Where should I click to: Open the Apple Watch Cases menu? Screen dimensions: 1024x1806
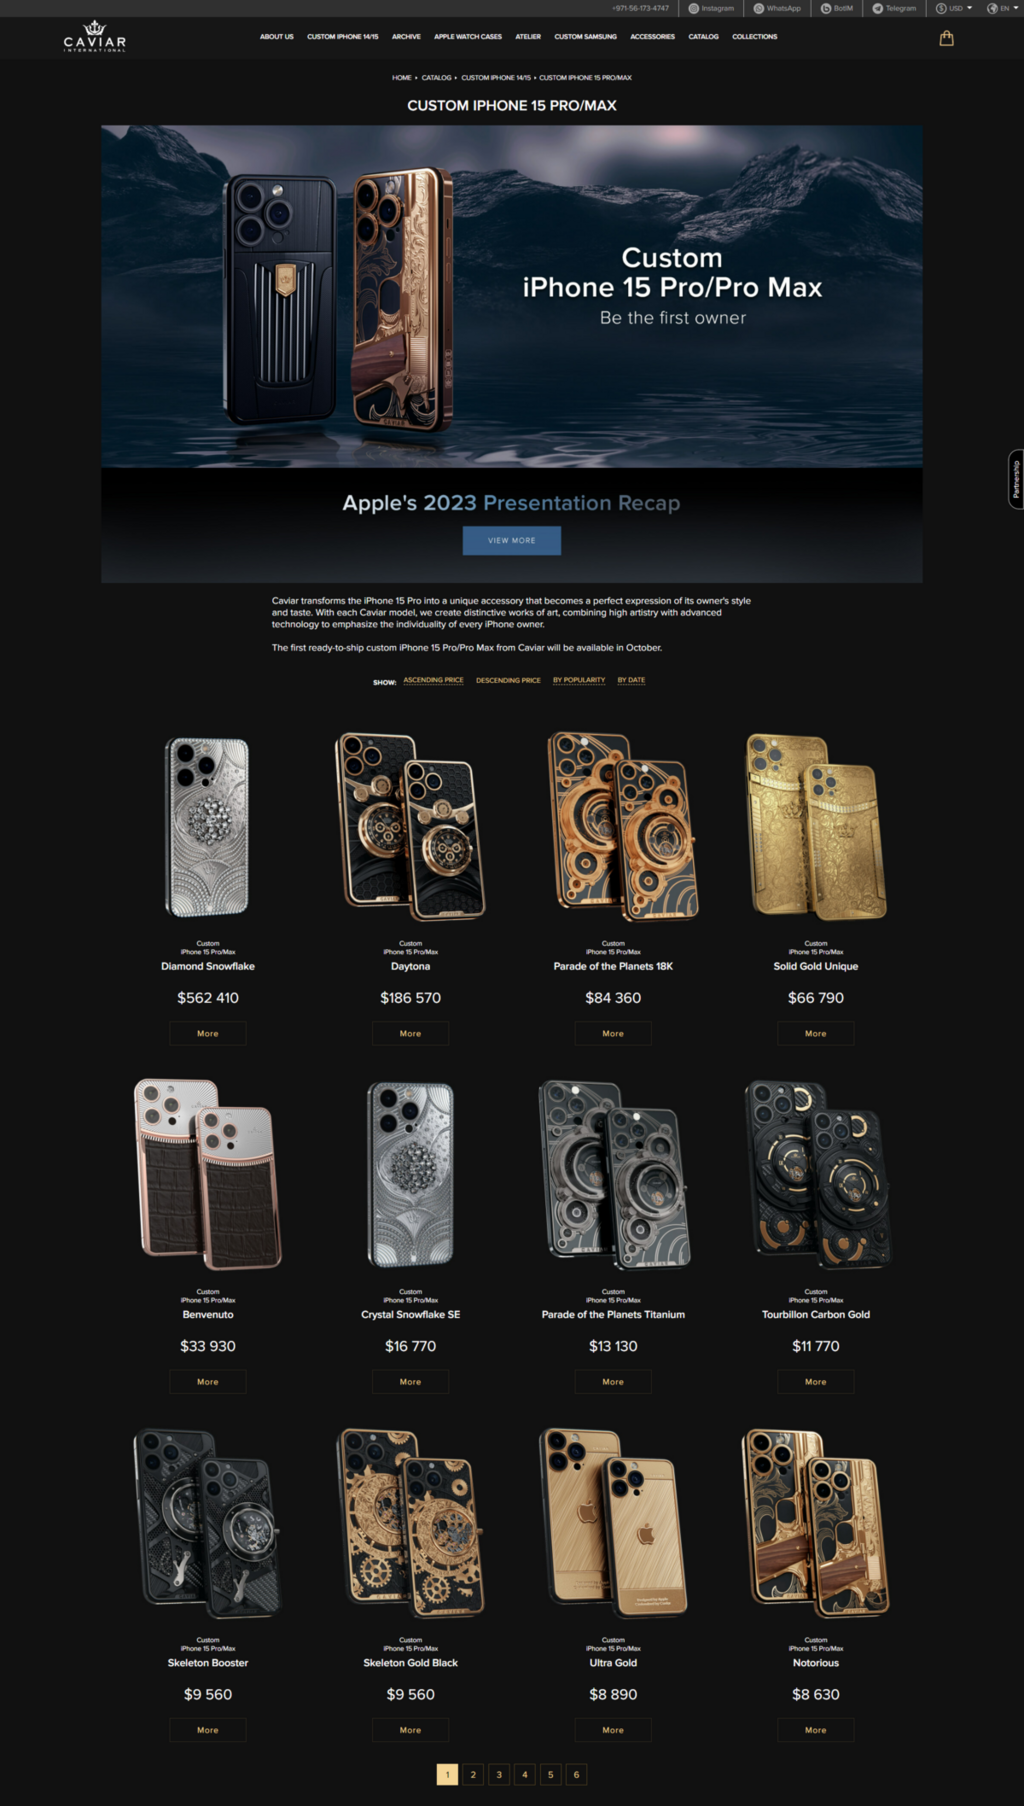click(x=468, y=37)
